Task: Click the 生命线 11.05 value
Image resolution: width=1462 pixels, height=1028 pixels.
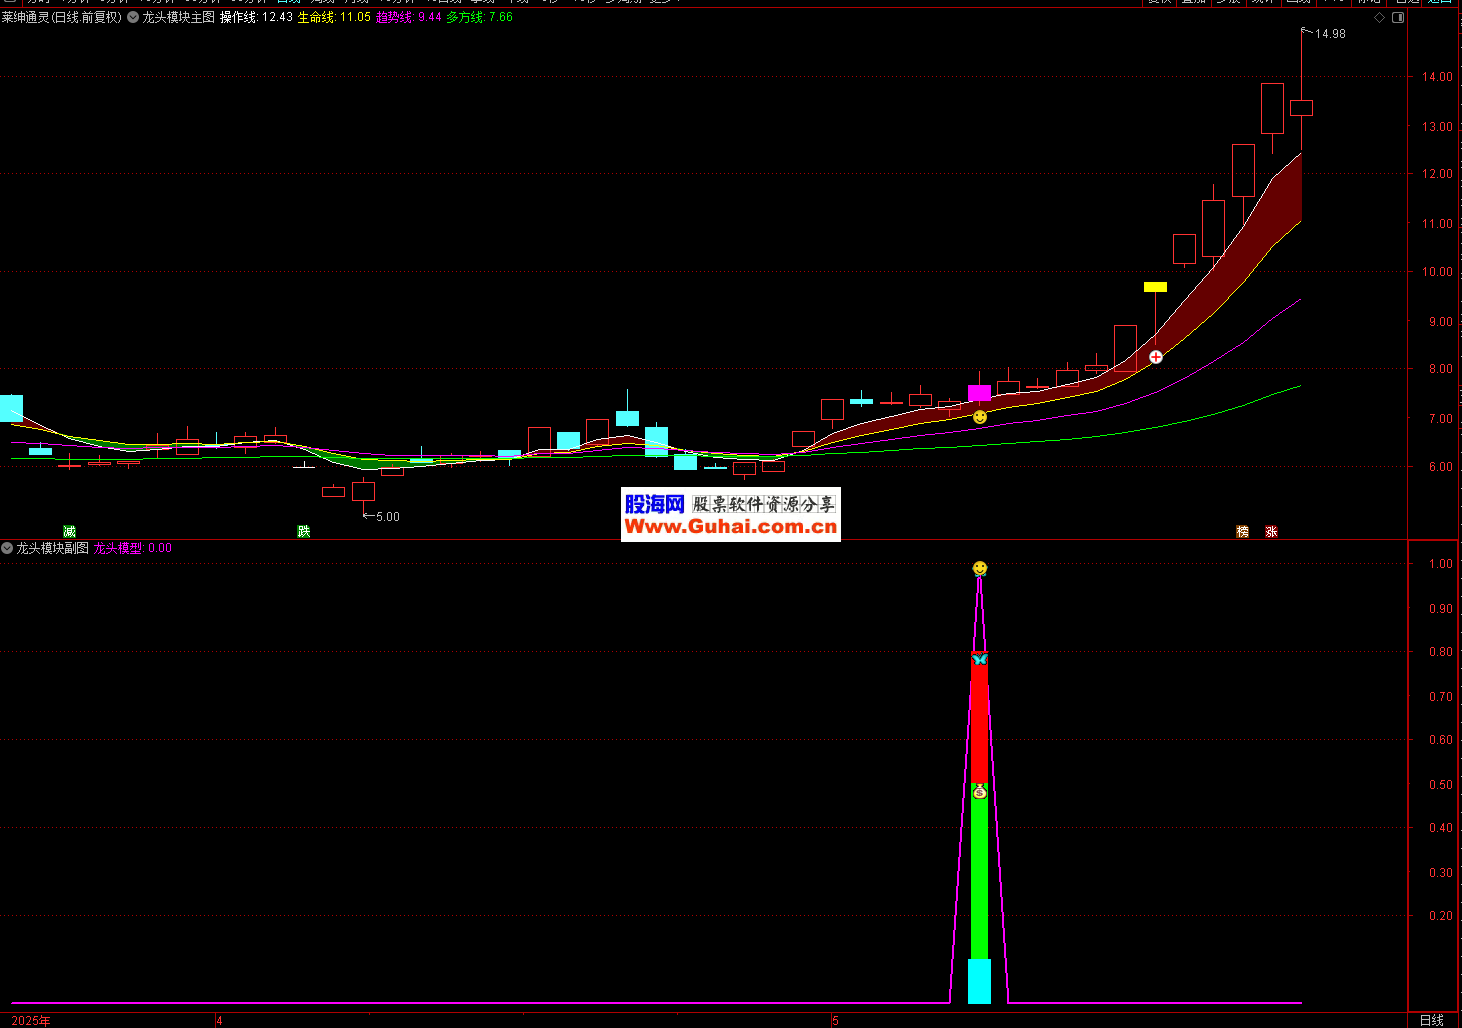Action: coord(334,17)
